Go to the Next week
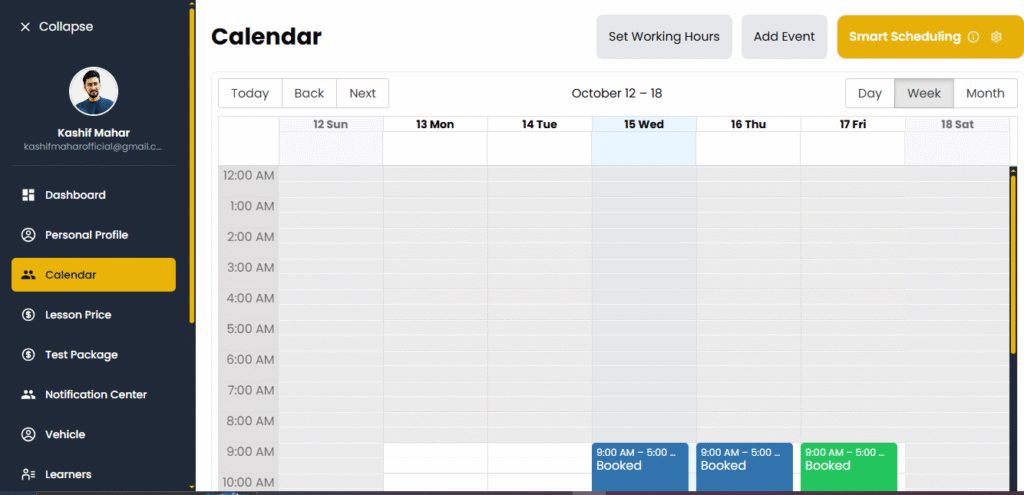The width and height of the screenshot is (1024, 495). coord(362,93)
